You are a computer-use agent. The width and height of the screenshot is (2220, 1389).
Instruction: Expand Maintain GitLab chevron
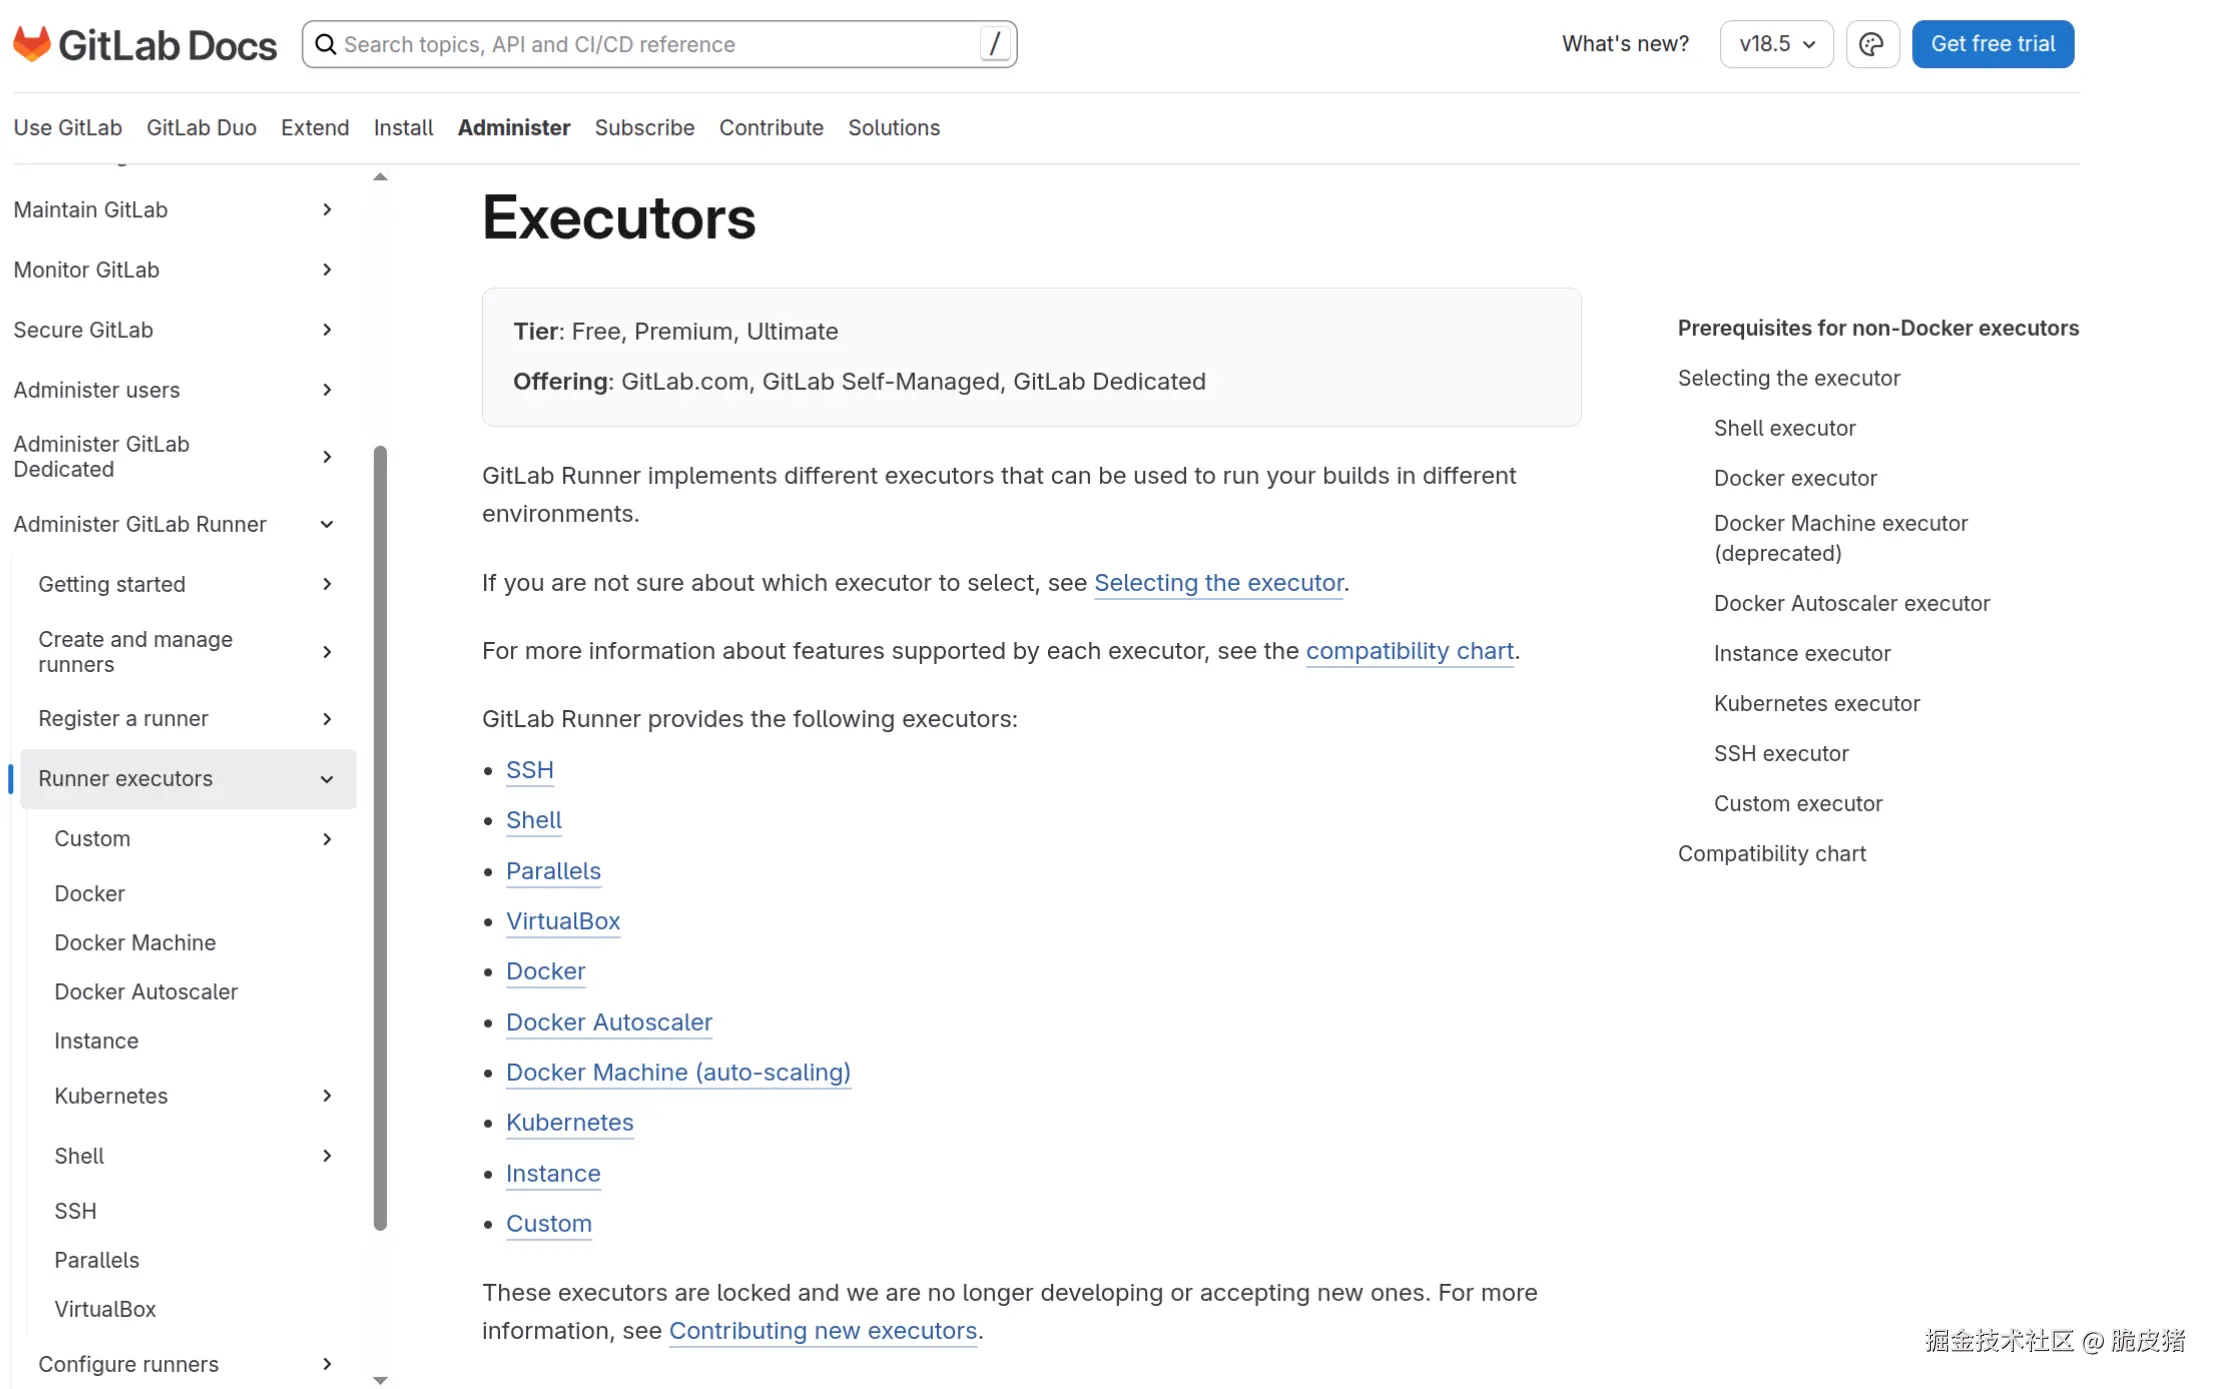point(327,209)
